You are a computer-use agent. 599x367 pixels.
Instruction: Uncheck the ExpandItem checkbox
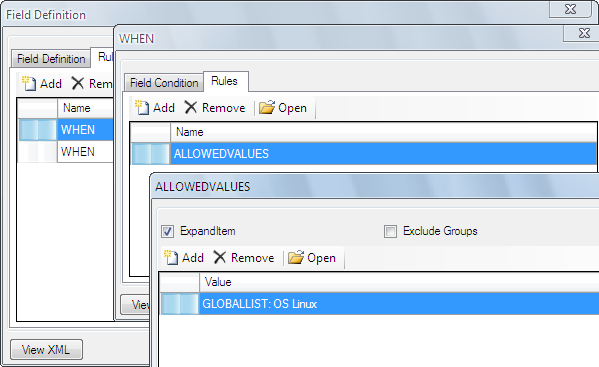point(167,231)
